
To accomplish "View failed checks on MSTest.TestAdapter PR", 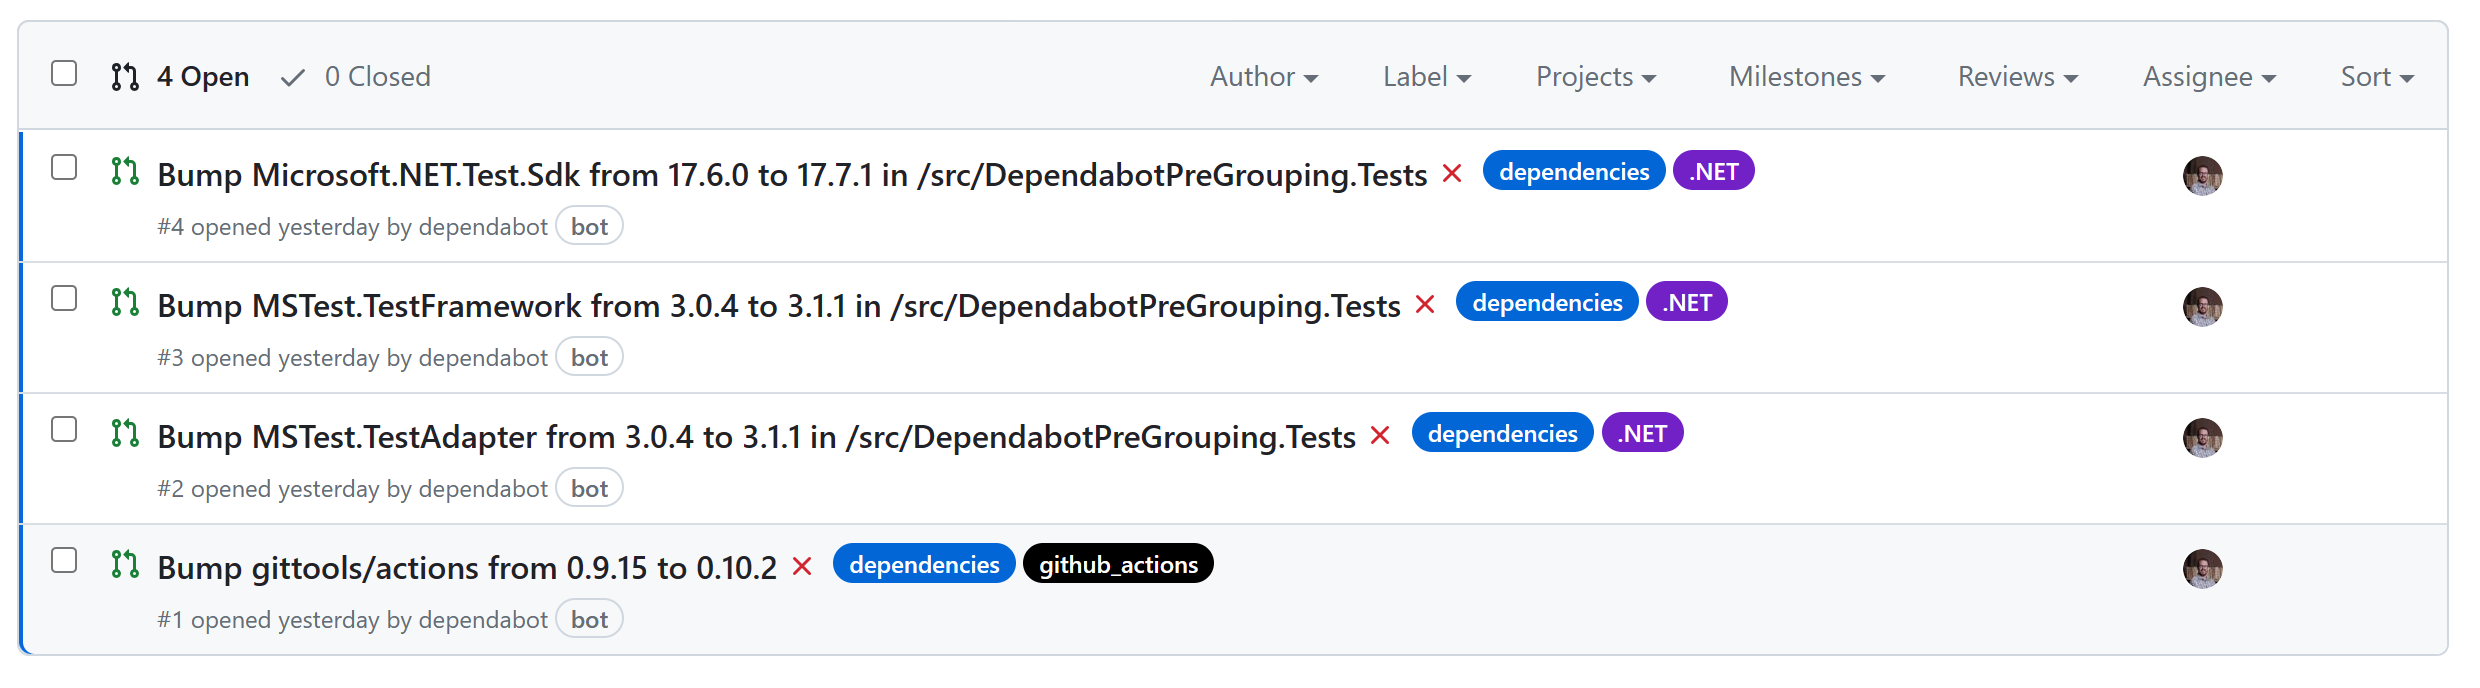I will pyautogui.click(x=1381, y=436).
